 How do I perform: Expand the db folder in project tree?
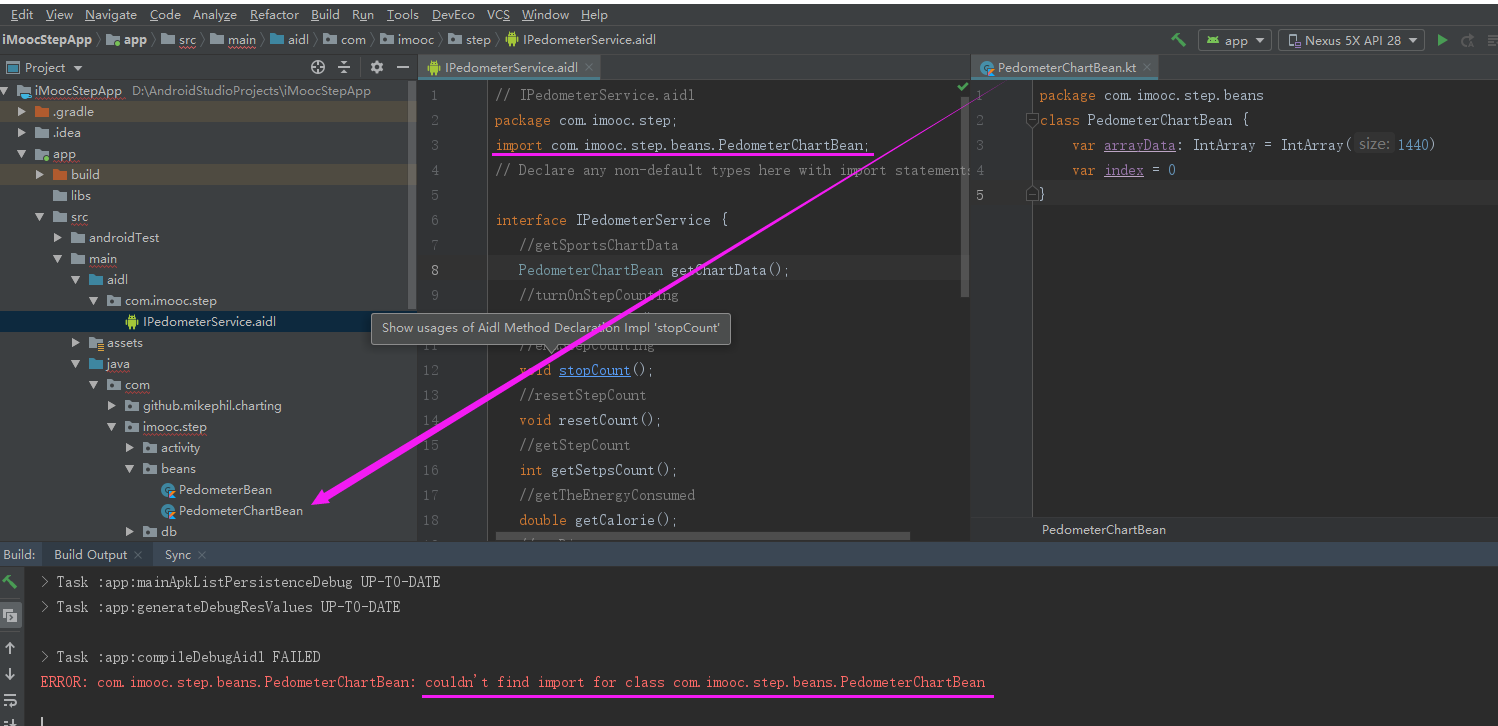click(x=128, y=531)
